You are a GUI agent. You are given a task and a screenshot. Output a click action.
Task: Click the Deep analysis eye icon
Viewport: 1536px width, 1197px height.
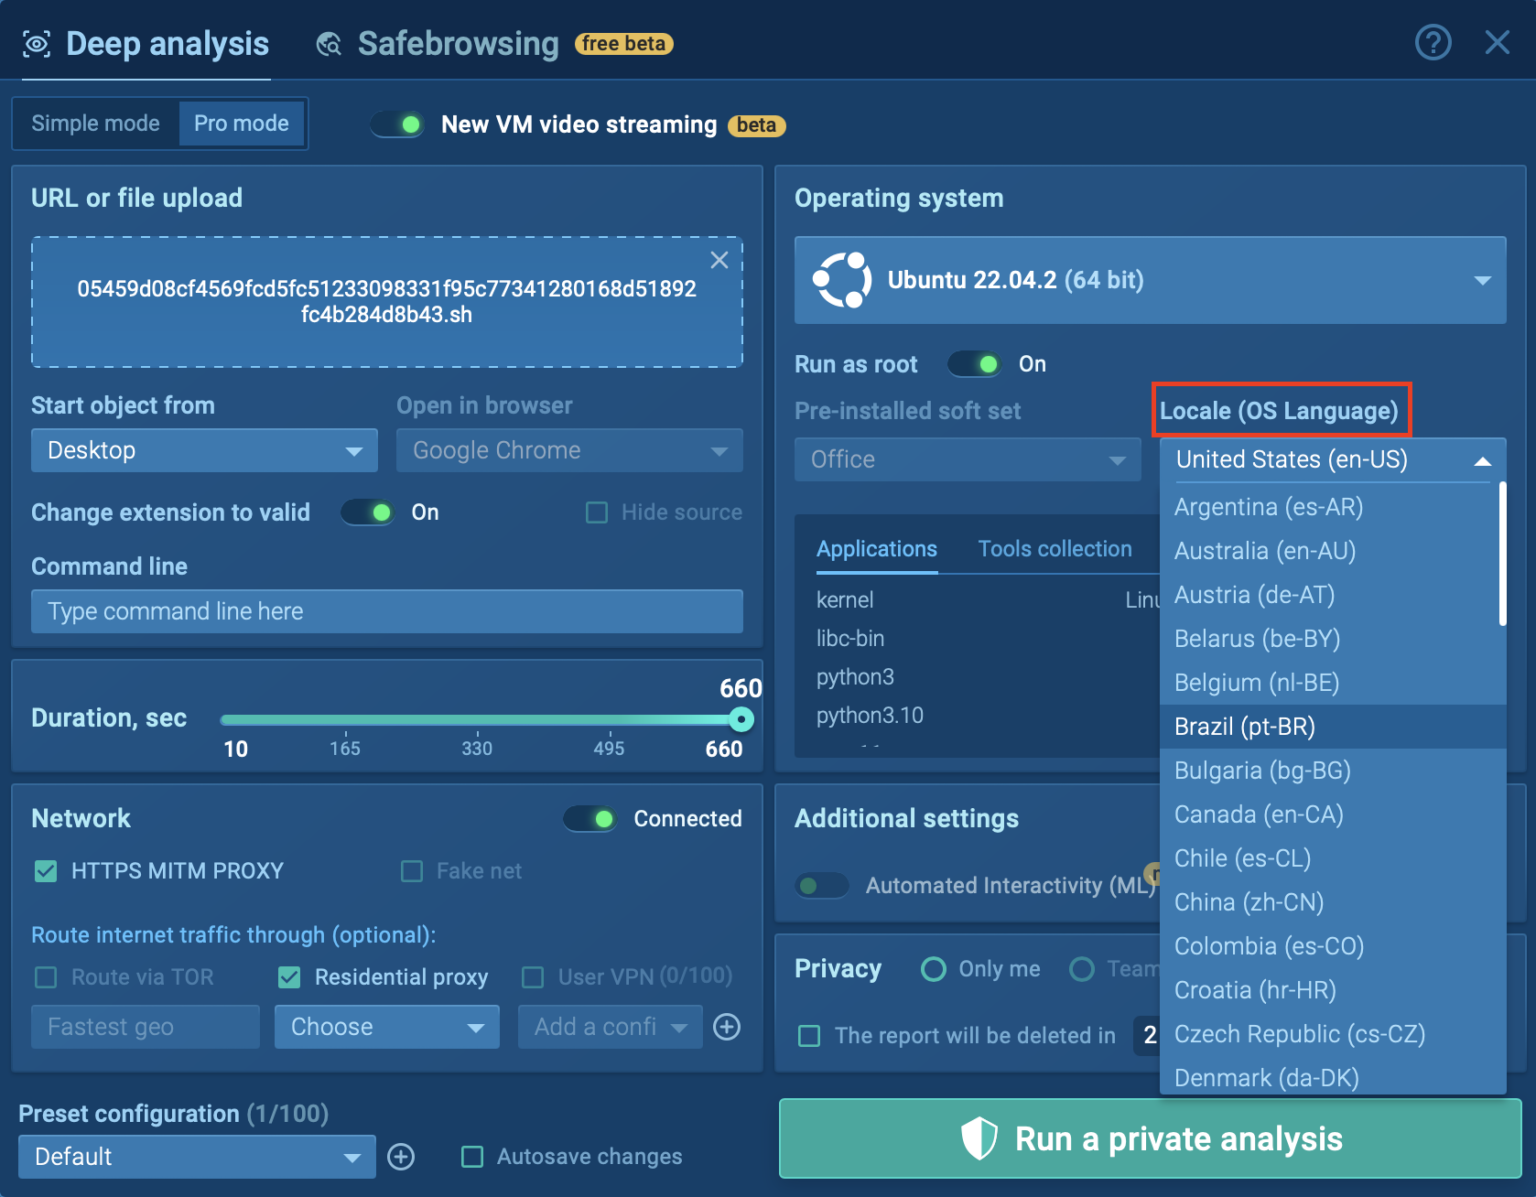[x=37, y=44]
